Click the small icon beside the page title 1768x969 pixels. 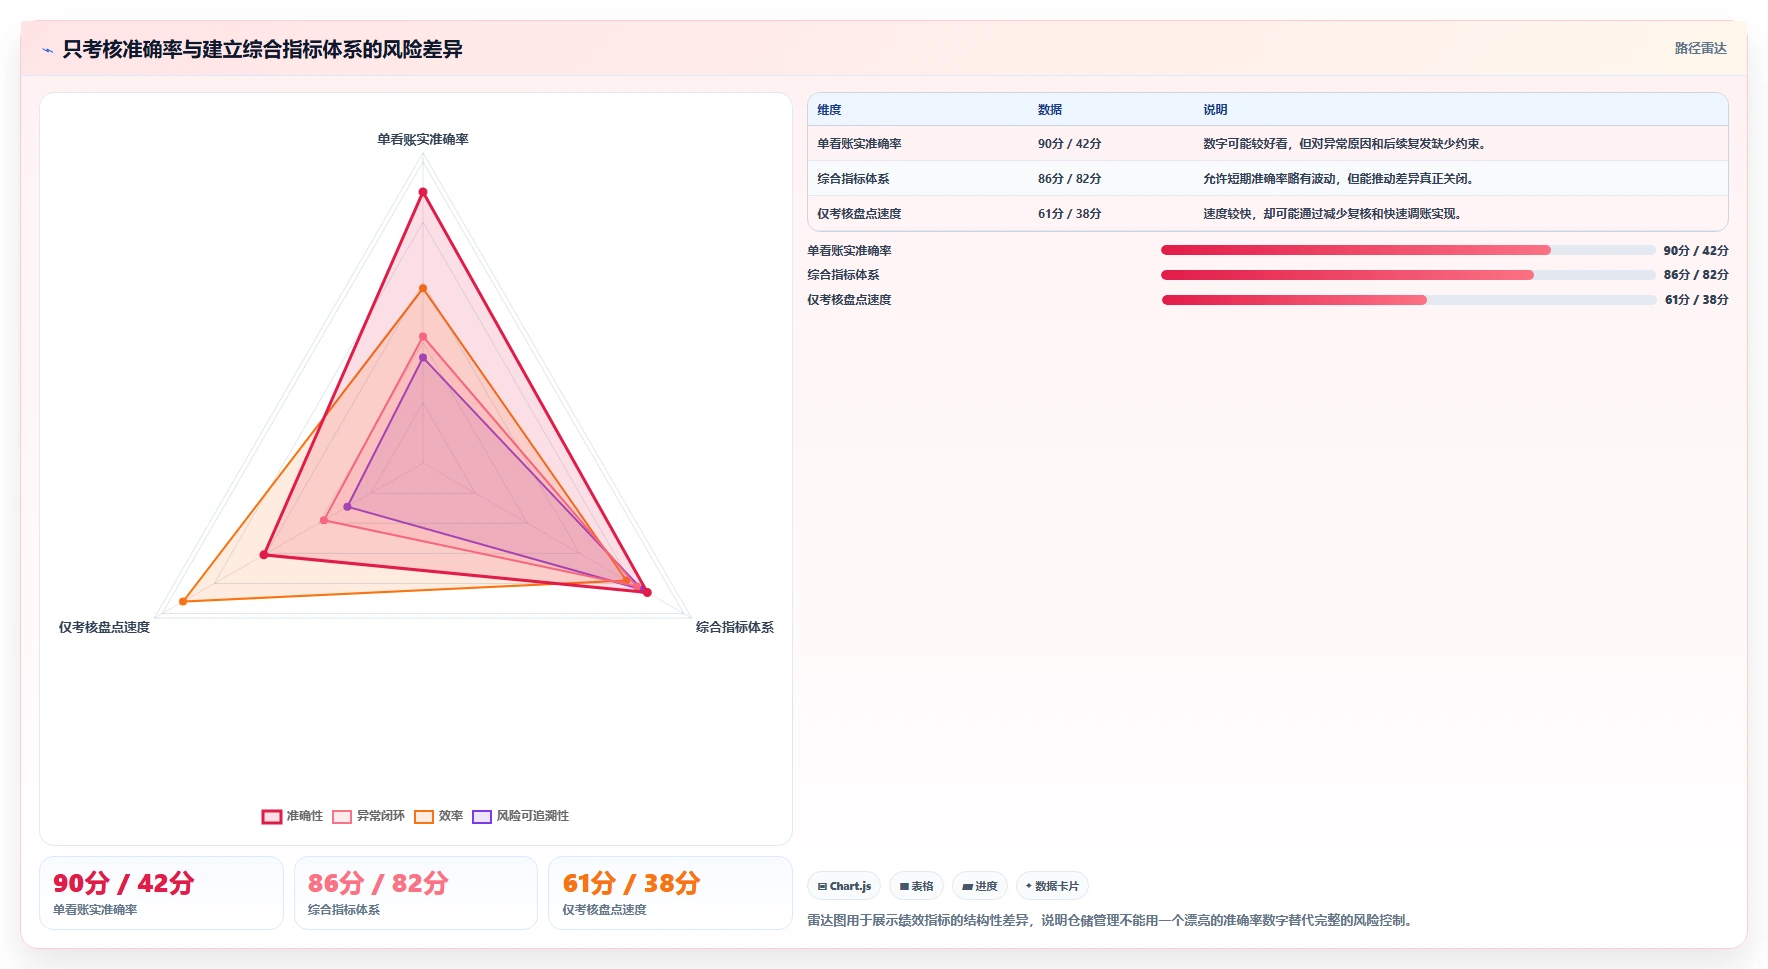(x=47, y=50)
